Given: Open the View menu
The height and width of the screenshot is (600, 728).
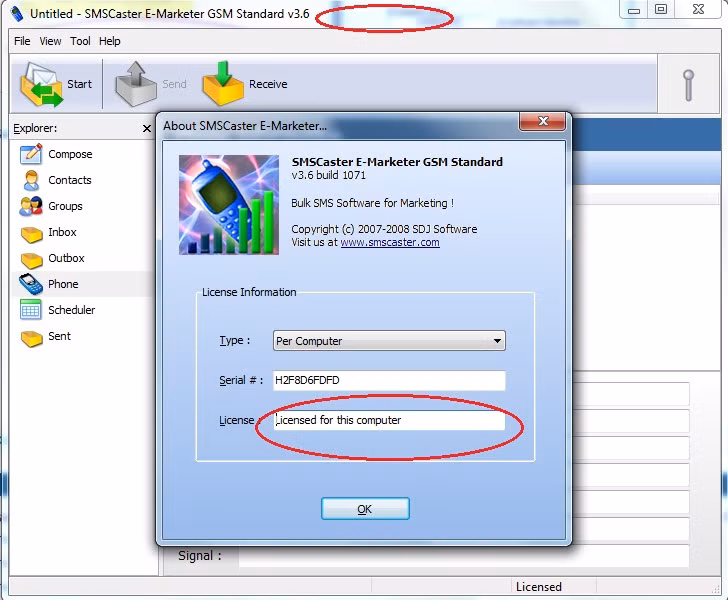Looking at the screenshot, I should click(50, 41).
